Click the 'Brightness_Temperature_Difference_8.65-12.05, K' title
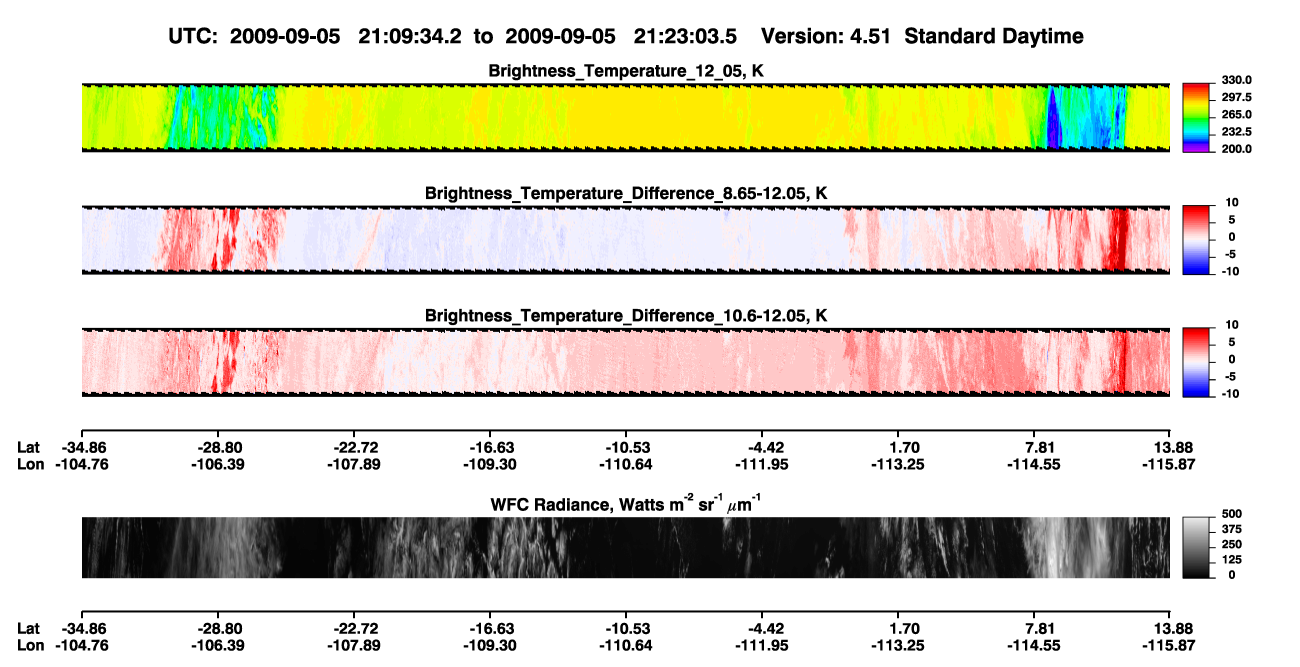 click(x=626, y=193)
